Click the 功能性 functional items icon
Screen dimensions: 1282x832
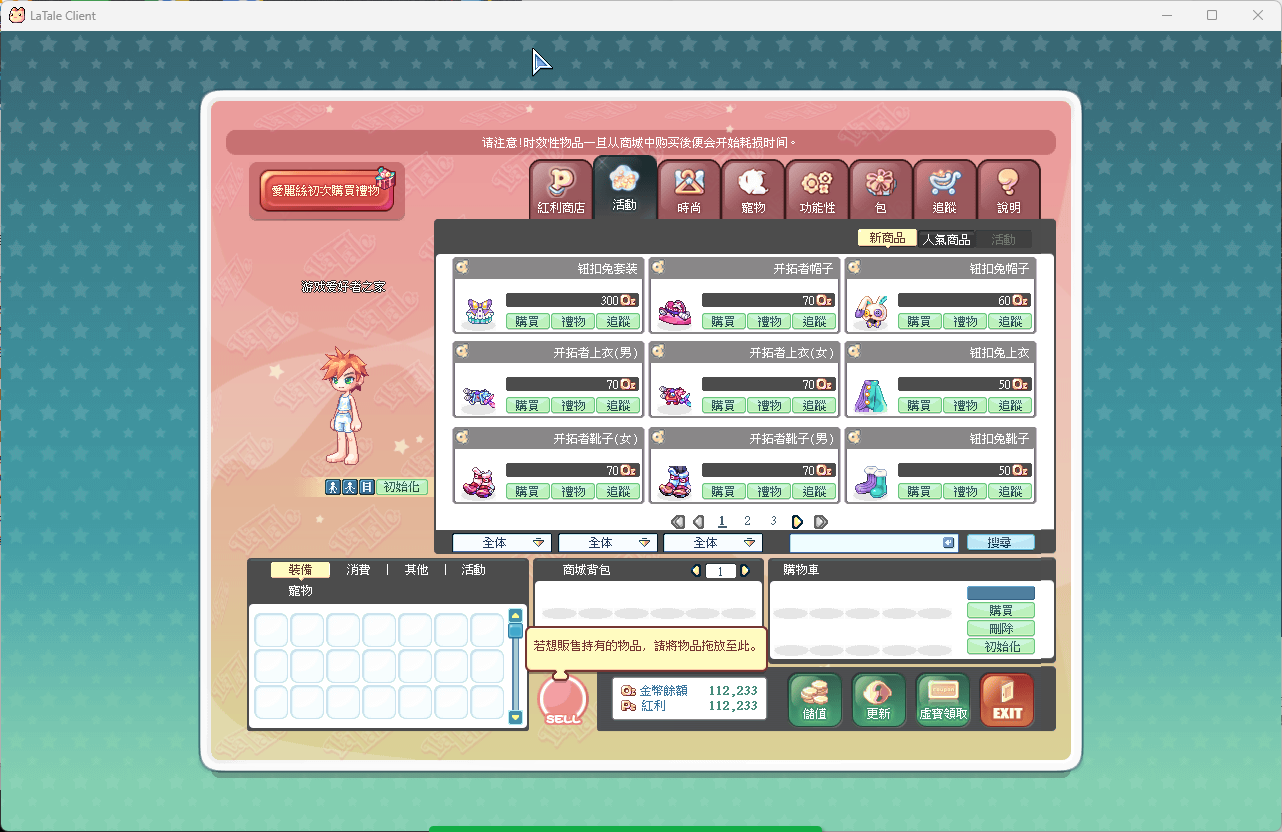pos(817,190)
